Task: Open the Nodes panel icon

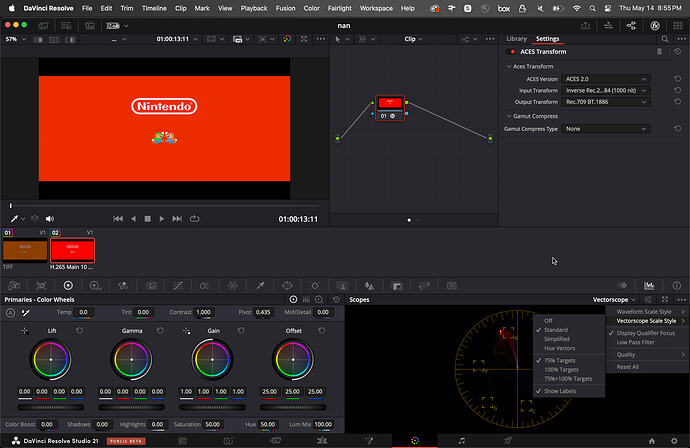Action: (631, 26)
